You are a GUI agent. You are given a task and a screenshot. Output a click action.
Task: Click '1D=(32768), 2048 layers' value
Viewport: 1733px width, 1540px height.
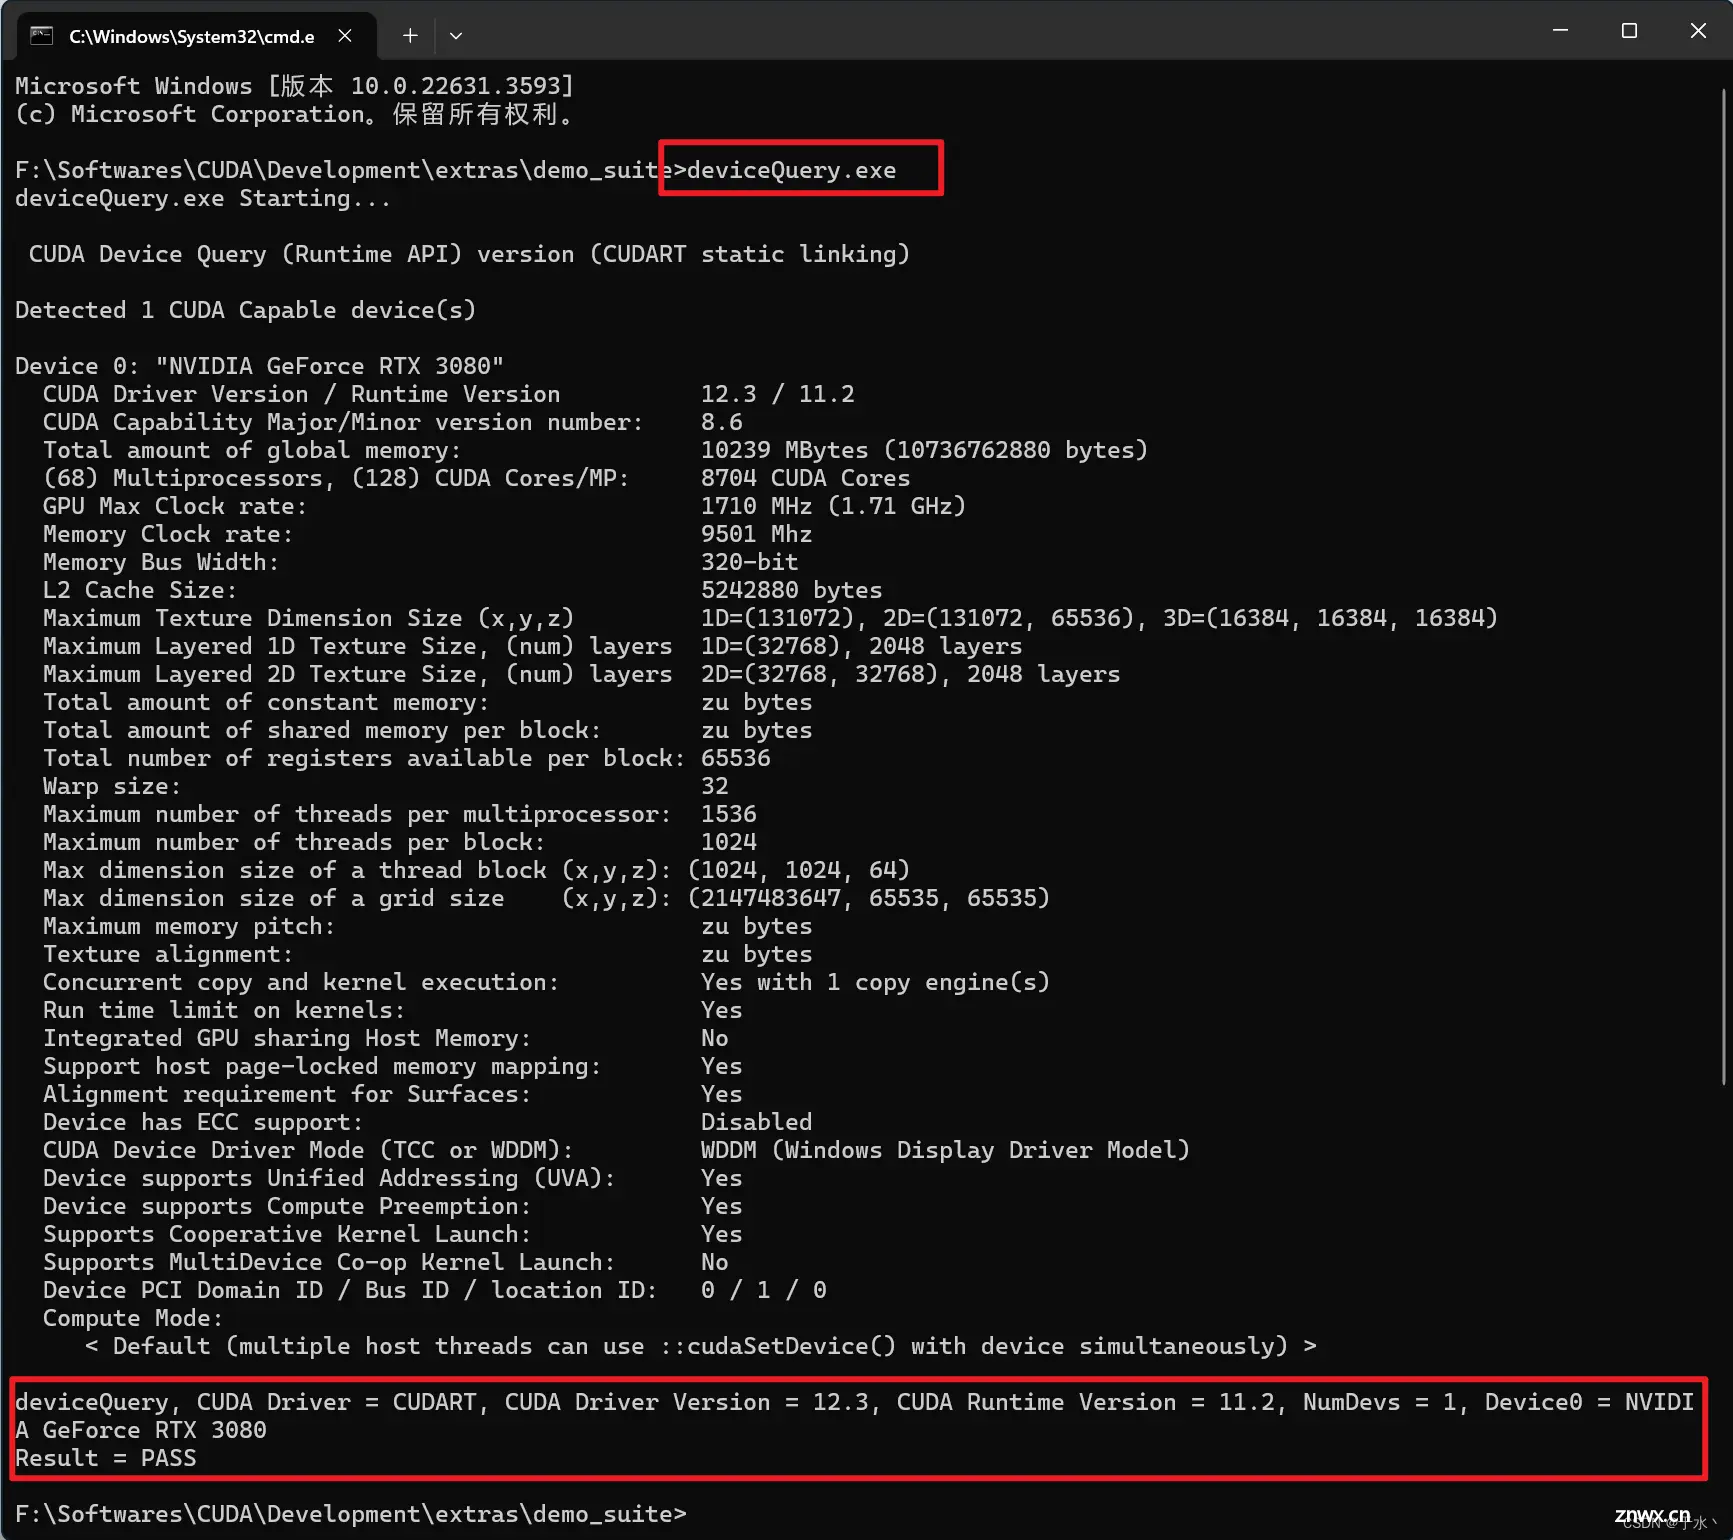pos(862,646)
